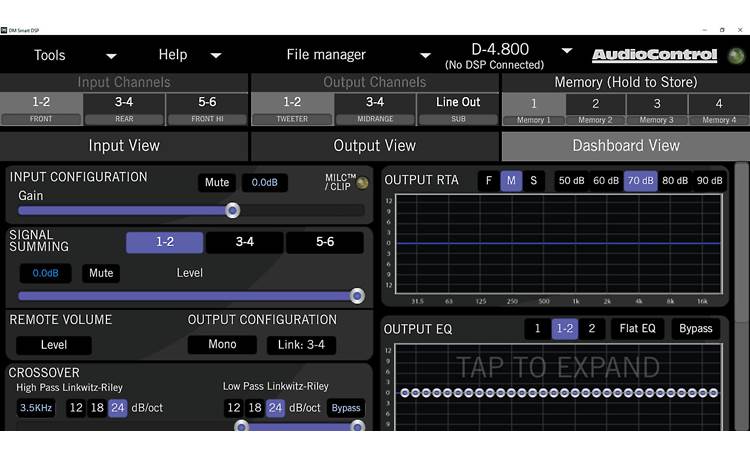Switch to the Input View tab
The height and width of the screenshot is (457, 750).
coord(124,146)
